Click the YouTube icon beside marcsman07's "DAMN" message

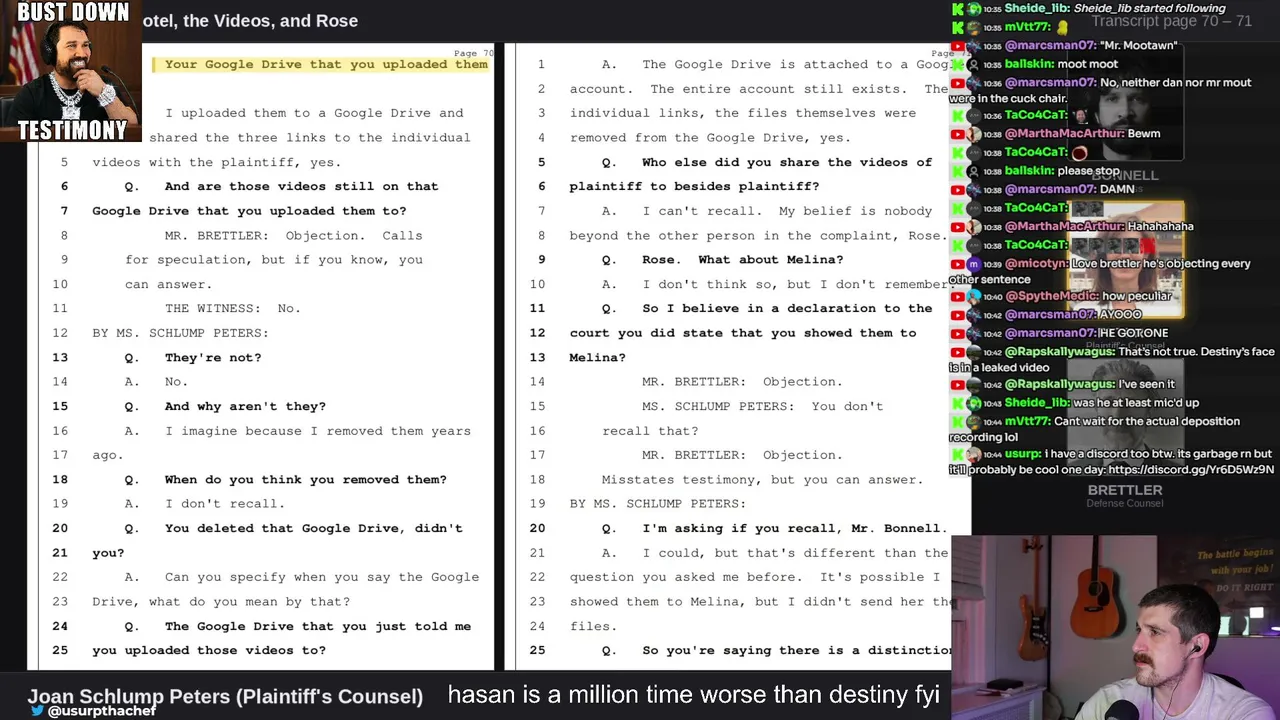click(957, 190)
